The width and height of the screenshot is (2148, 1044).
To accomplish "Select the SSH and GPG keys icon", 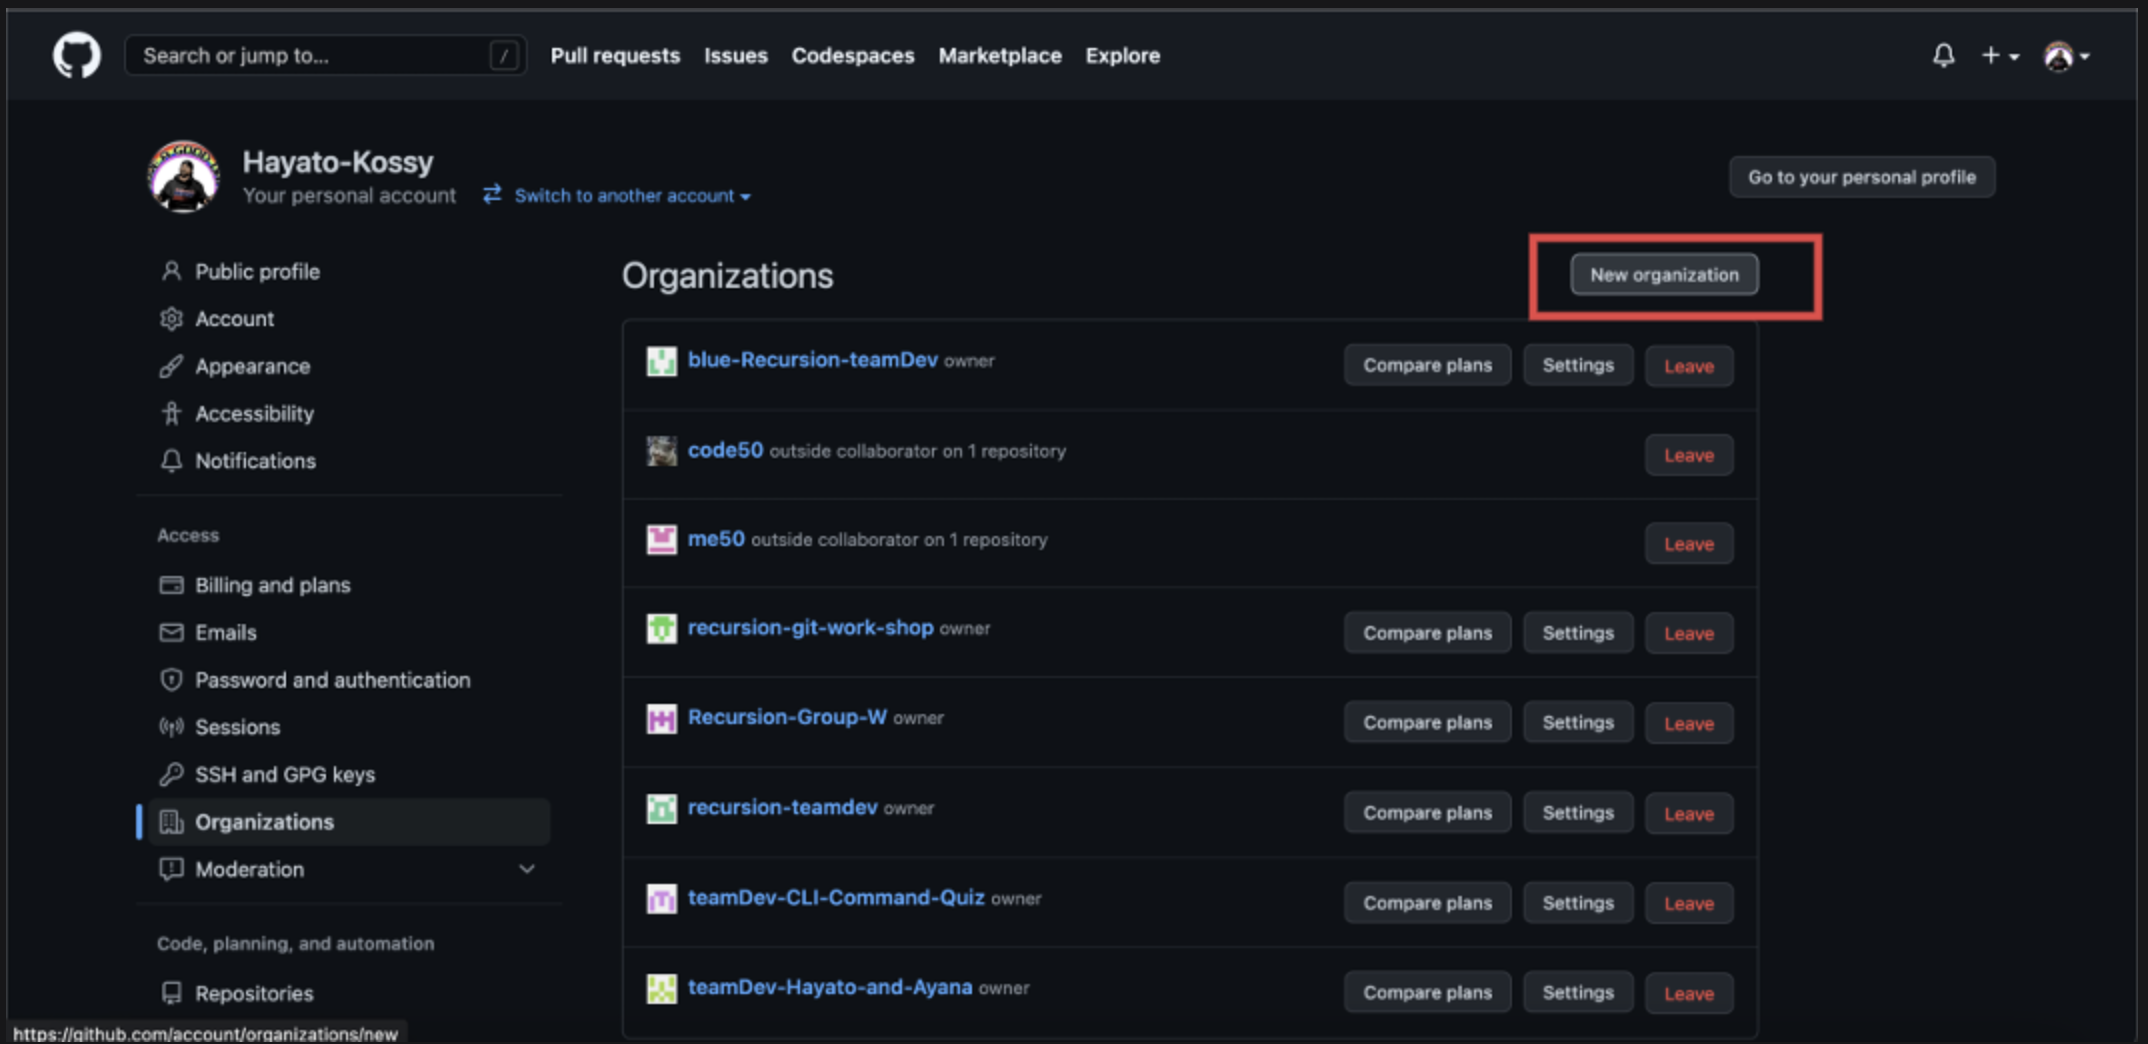I will 170,774.
